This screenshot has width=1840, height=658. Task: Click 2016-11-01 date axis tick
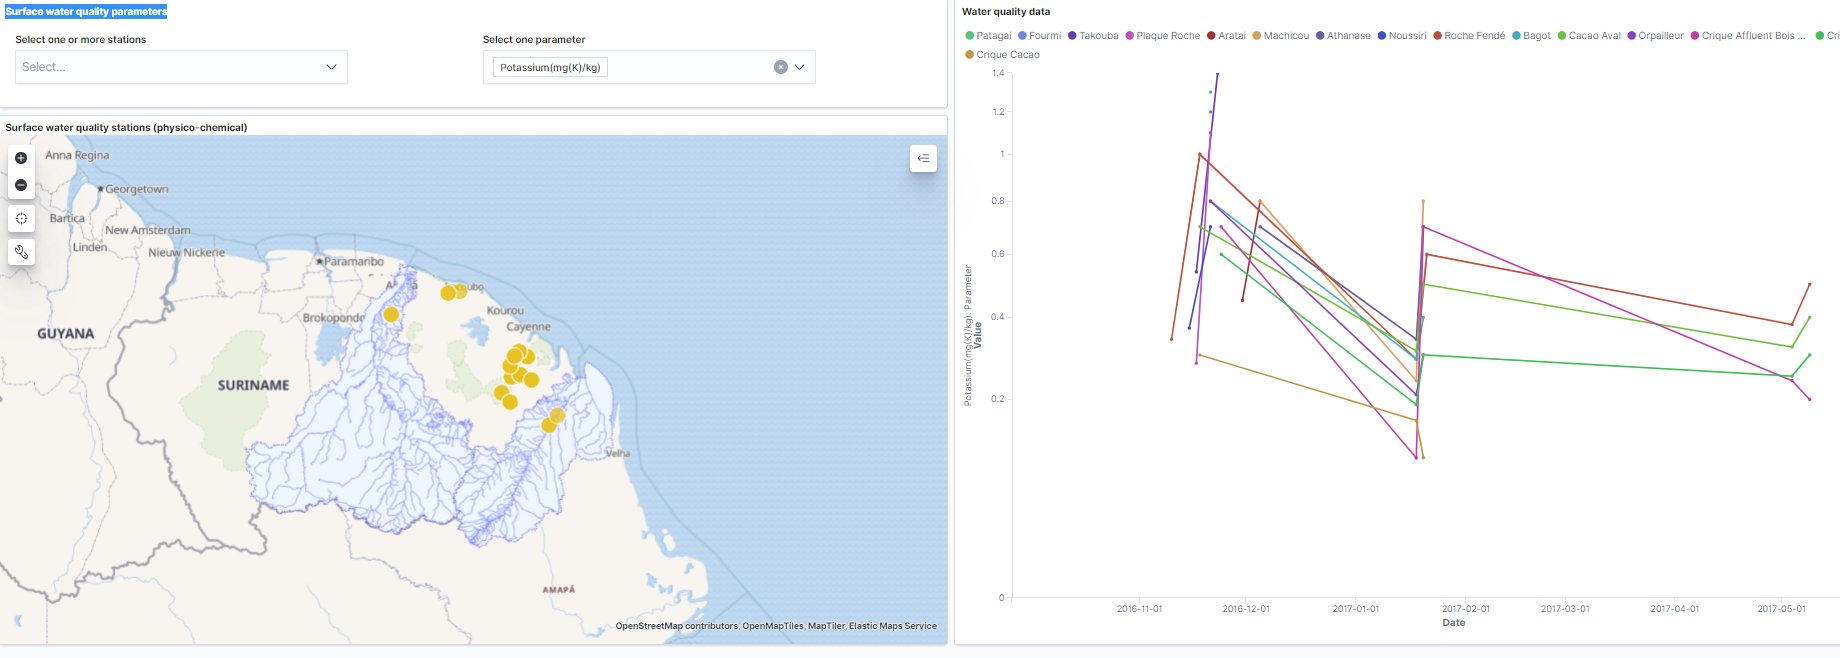[x=1139, y=608]
